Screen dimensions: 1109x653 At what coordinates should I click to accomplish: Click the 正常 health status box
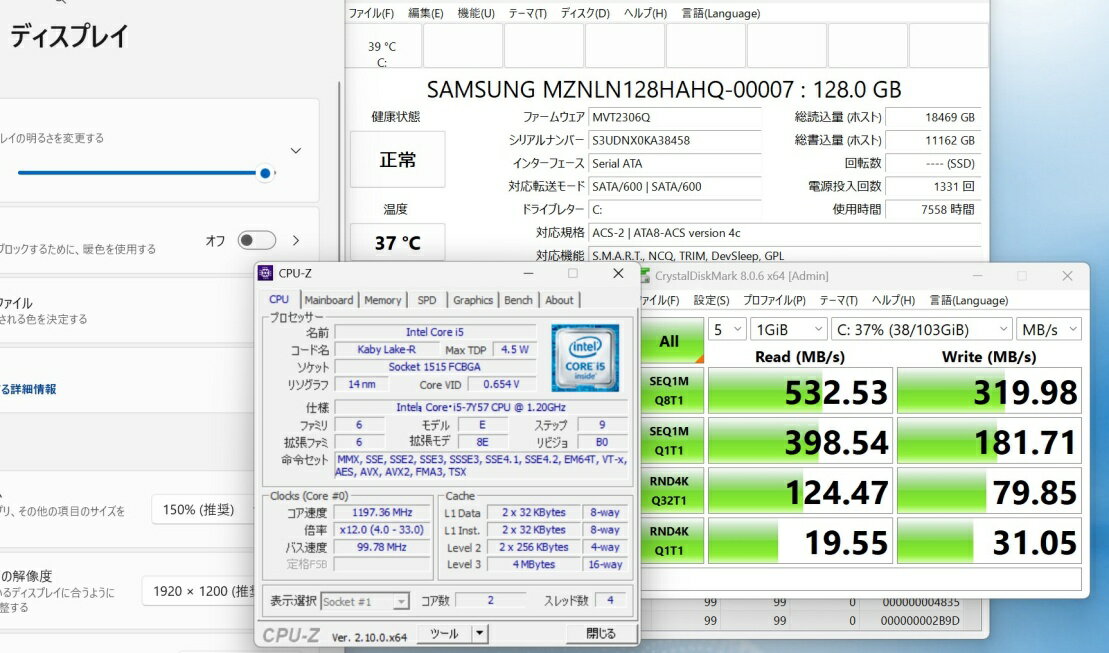coord(398,160)
